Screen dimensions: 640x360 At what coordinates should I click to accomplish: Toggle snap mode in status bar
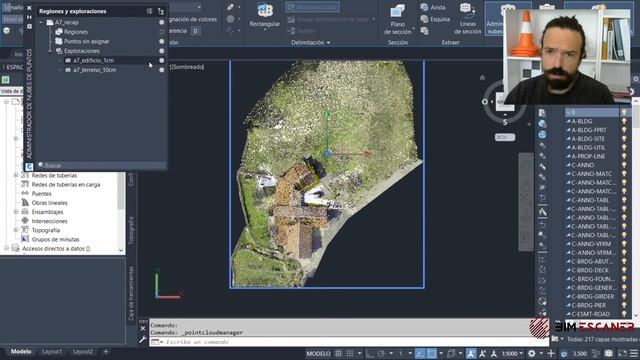pos(350,353)
